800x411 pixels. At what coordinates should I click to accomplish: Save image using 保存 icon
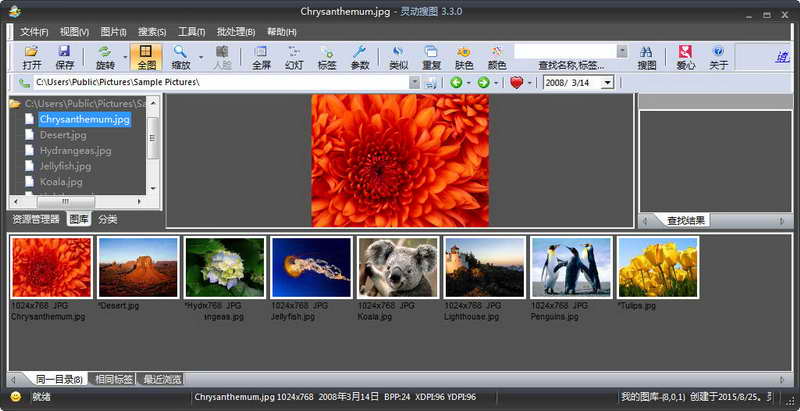point(64,57)
